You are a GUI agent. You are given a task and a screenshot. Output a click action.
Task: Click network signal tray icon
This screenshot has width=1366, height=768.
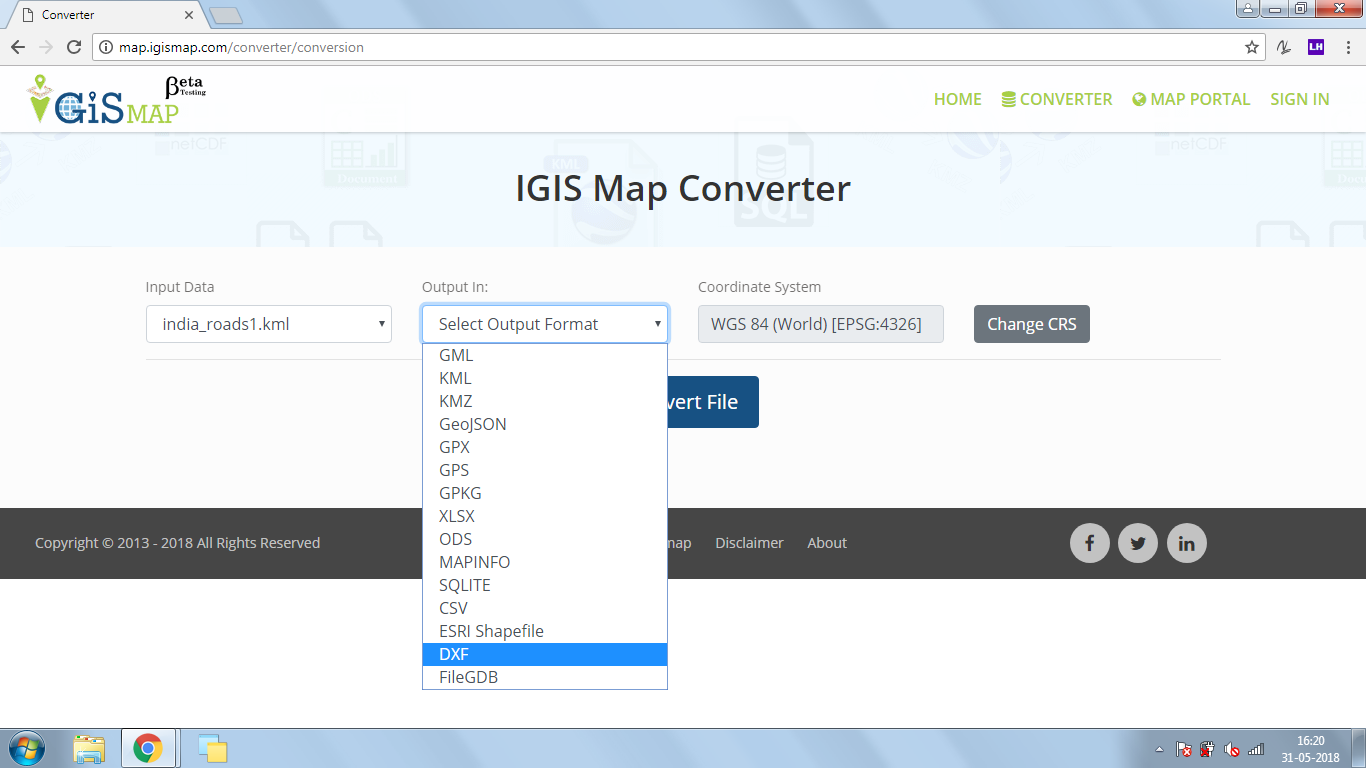click(x=1256, y=749)
